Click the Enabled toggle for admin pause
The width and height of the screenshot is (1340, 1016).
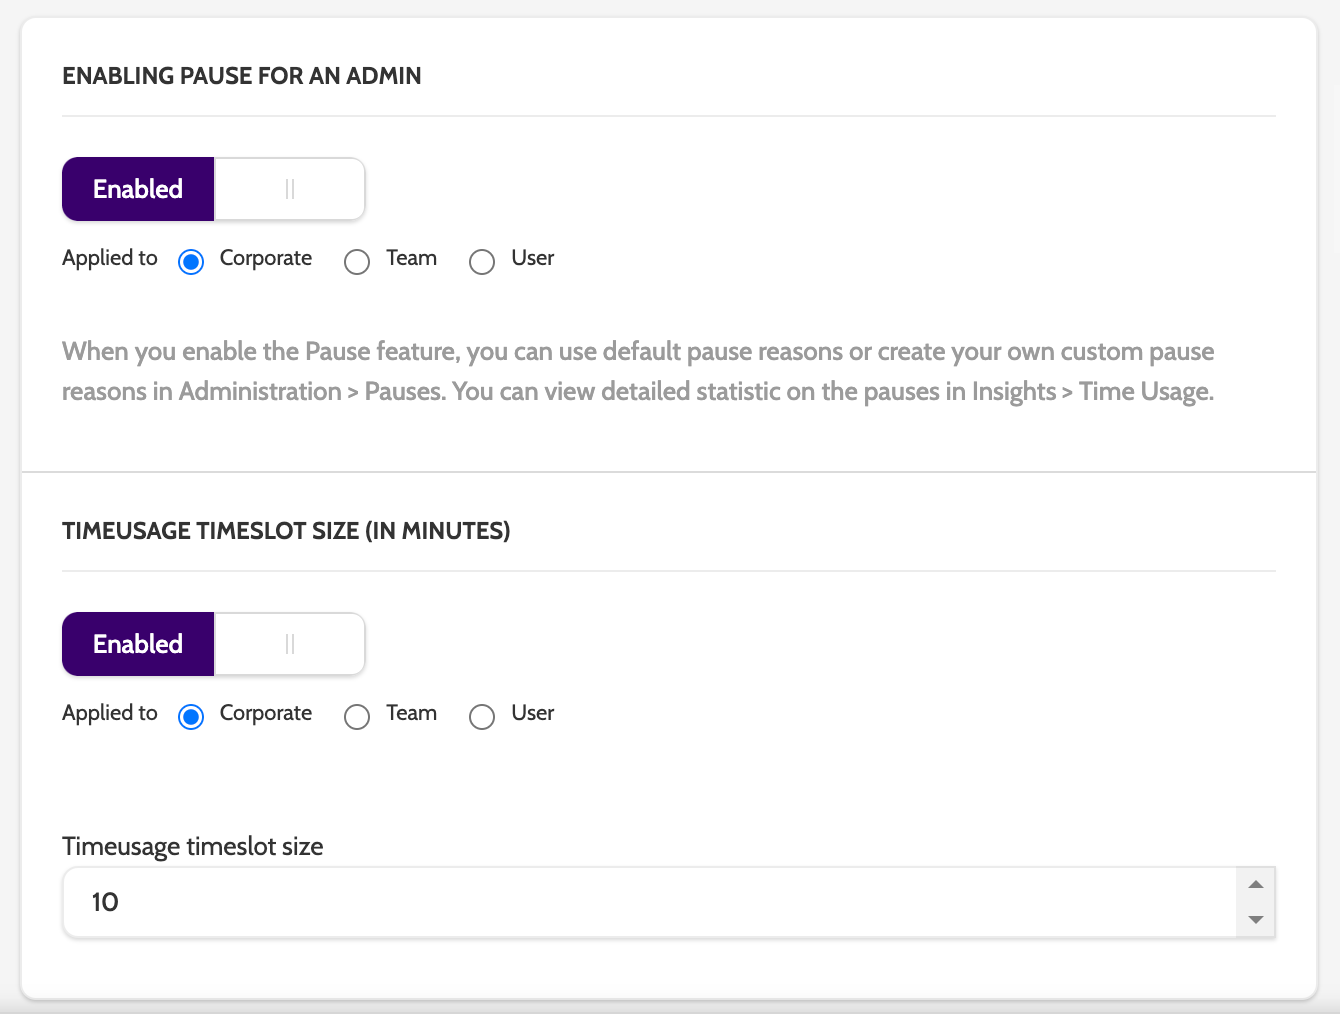tap(138, 189)
